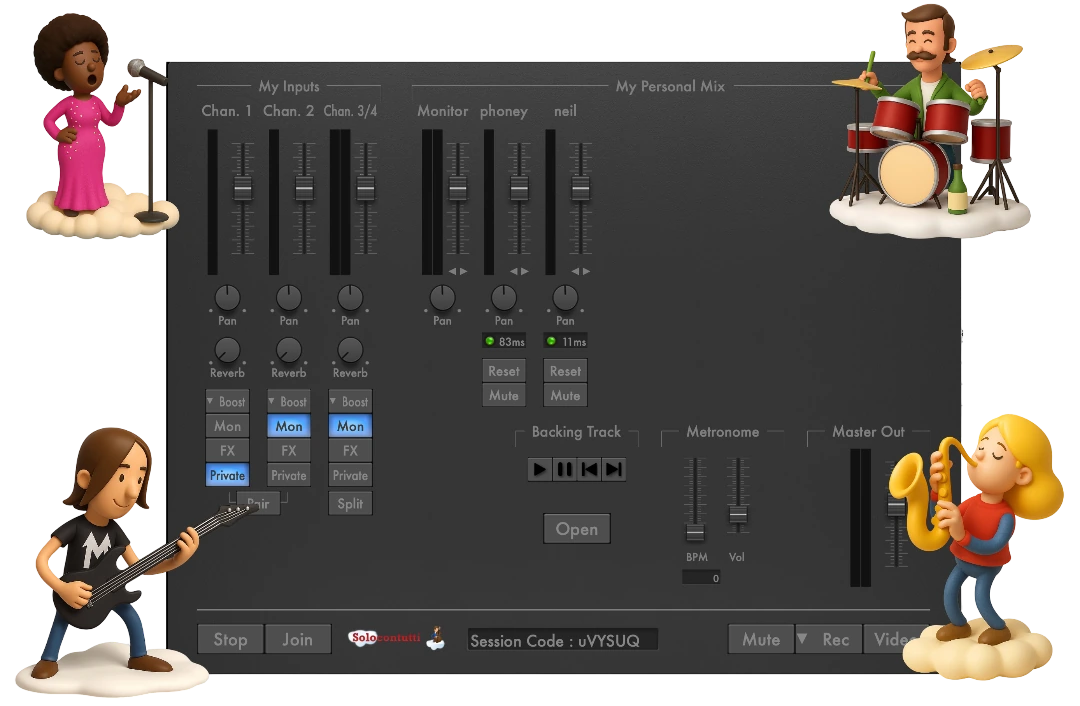1080x706 pixels.
Task: Click the left/right arrows under the phoney fader
Action: point(519,271)
